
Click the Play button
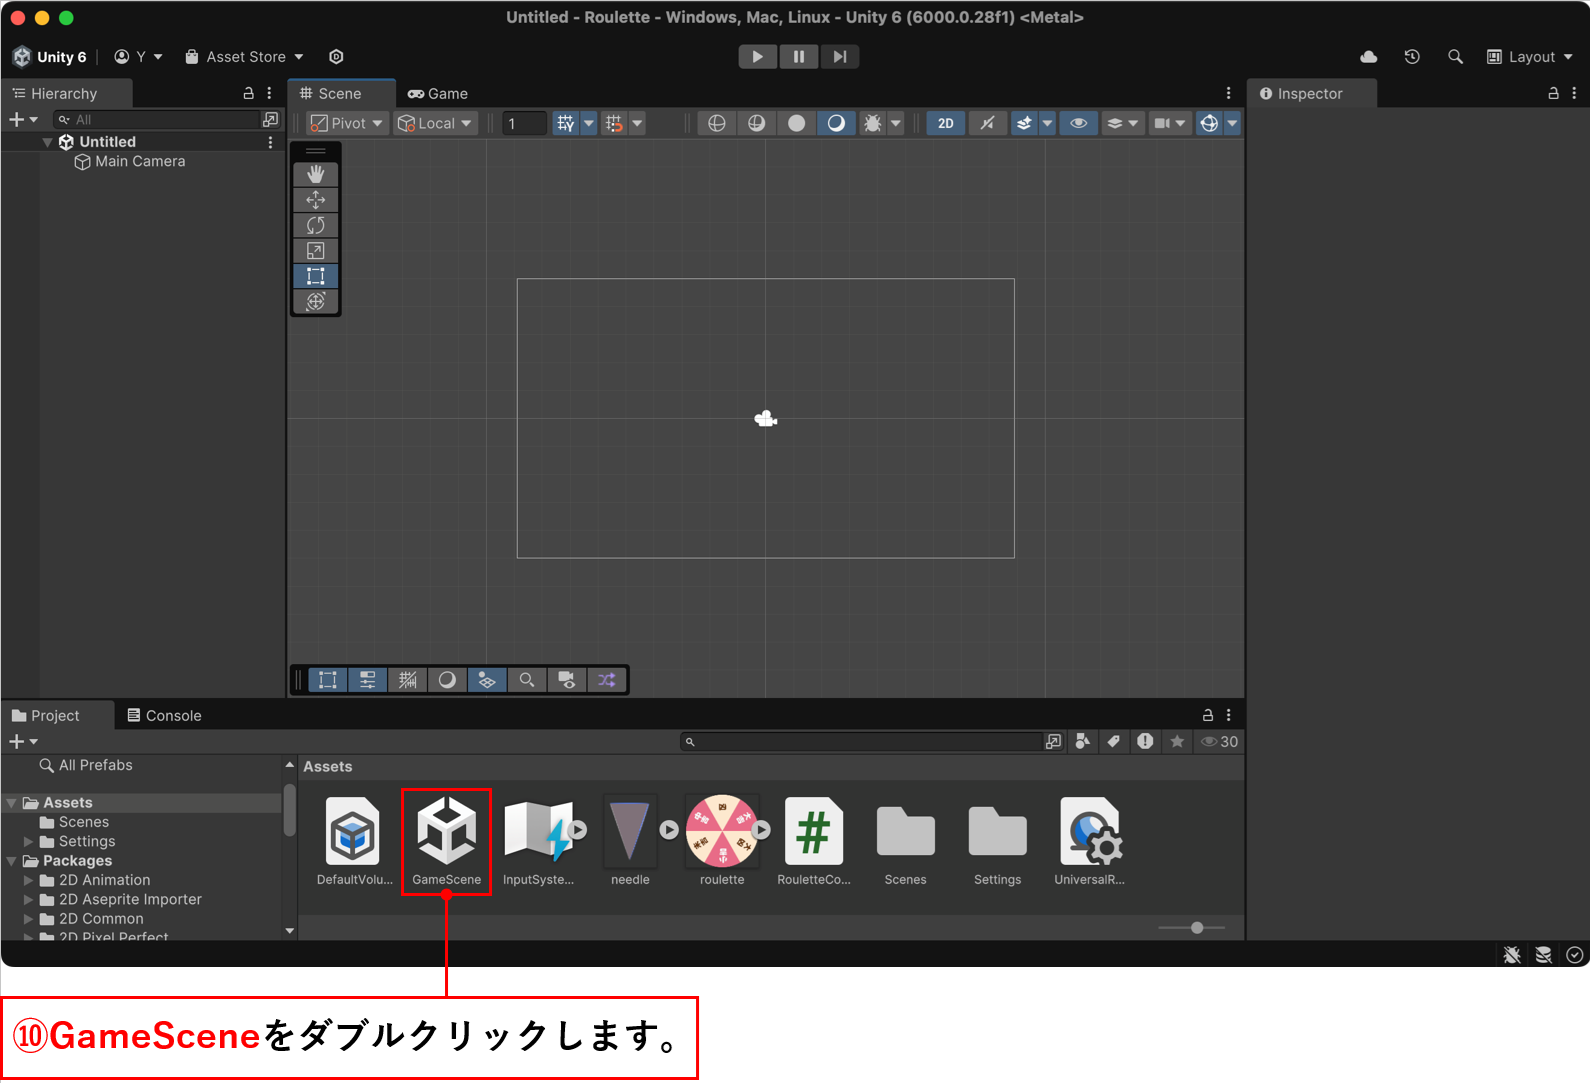coord(758,57)
